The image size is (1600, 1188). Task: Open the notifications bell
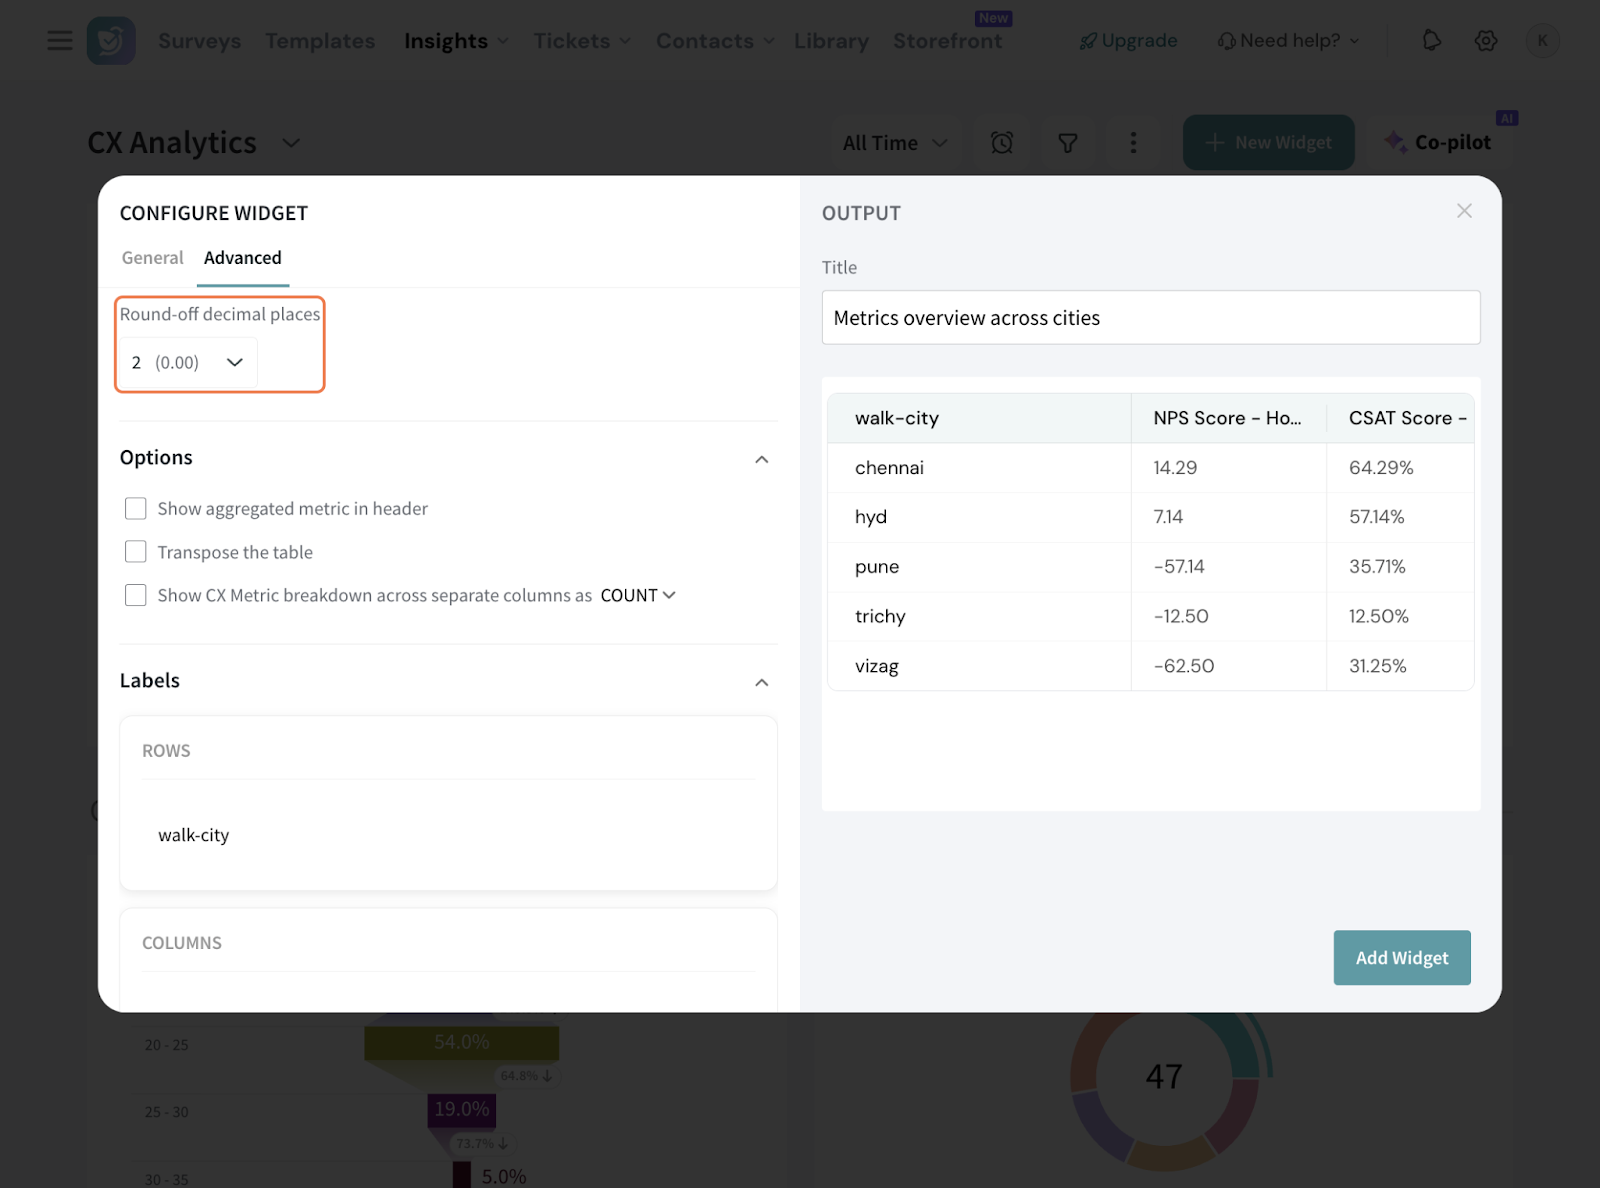pyautogui.click(x=1431, y=41)
